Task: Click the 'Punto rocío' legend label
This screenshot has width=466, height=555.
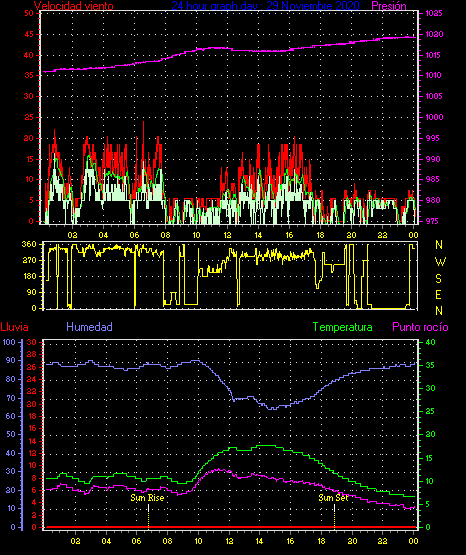Action: 420,327
